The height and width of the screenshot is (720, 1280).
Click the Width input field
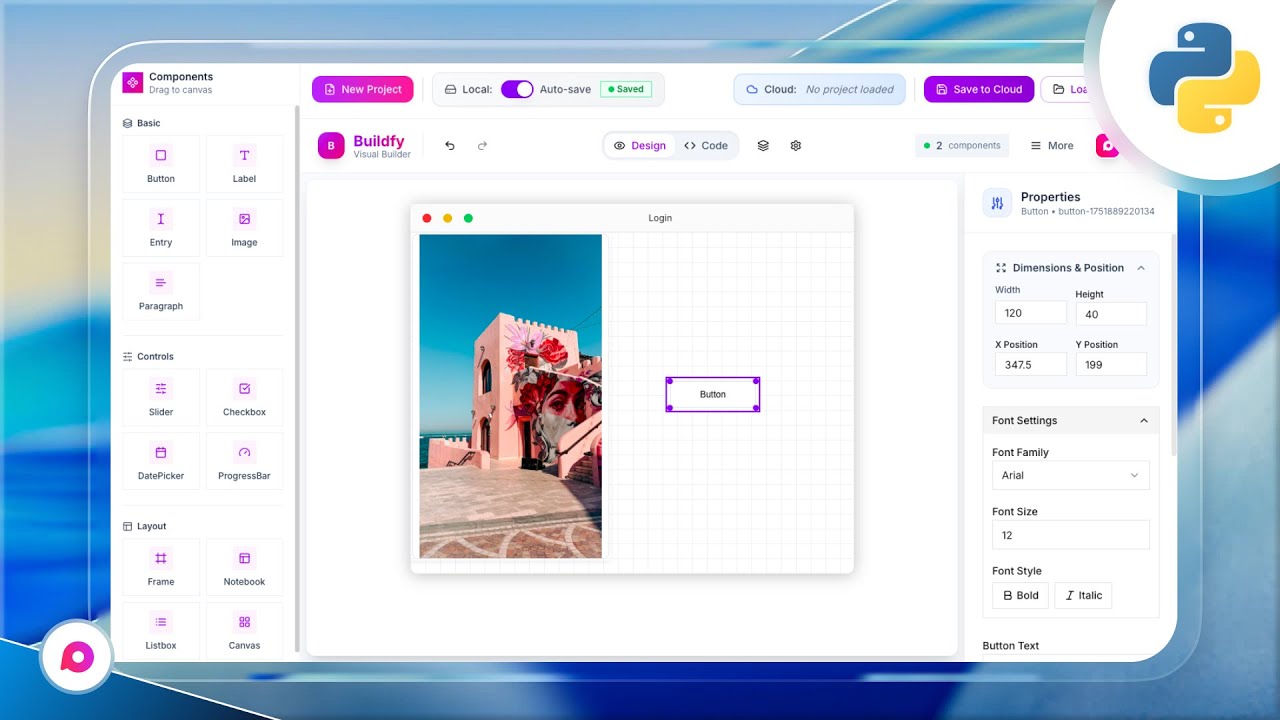click(x=1031, y=313)
